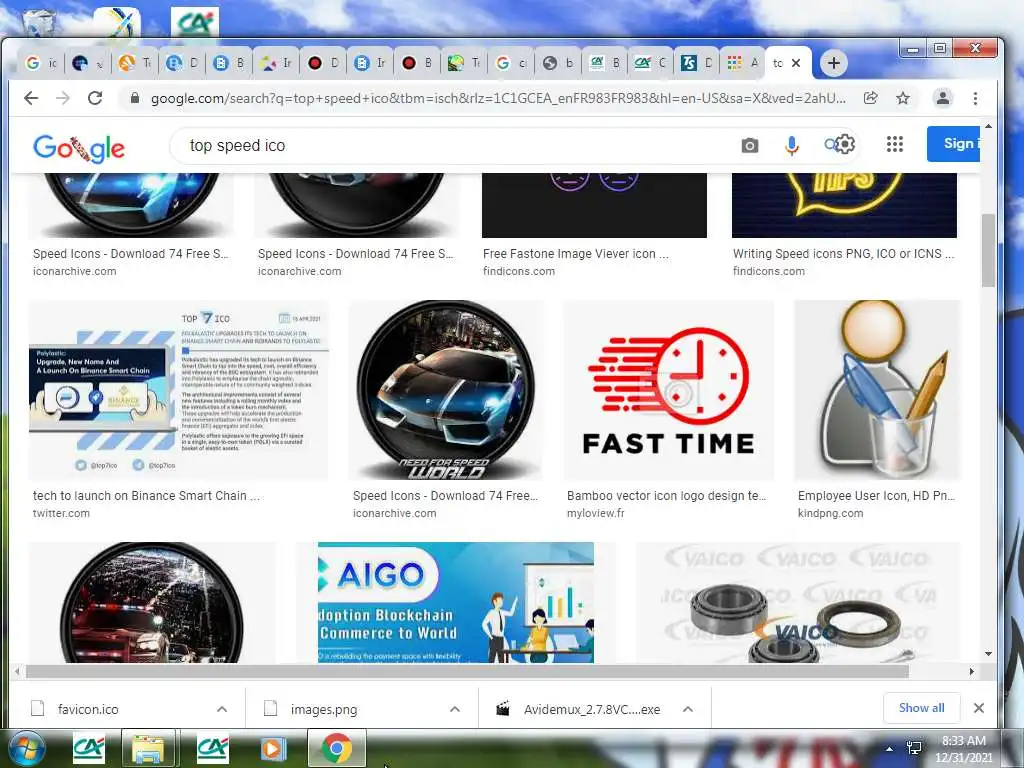Close the active 'to' tab

tap(795, 63)
